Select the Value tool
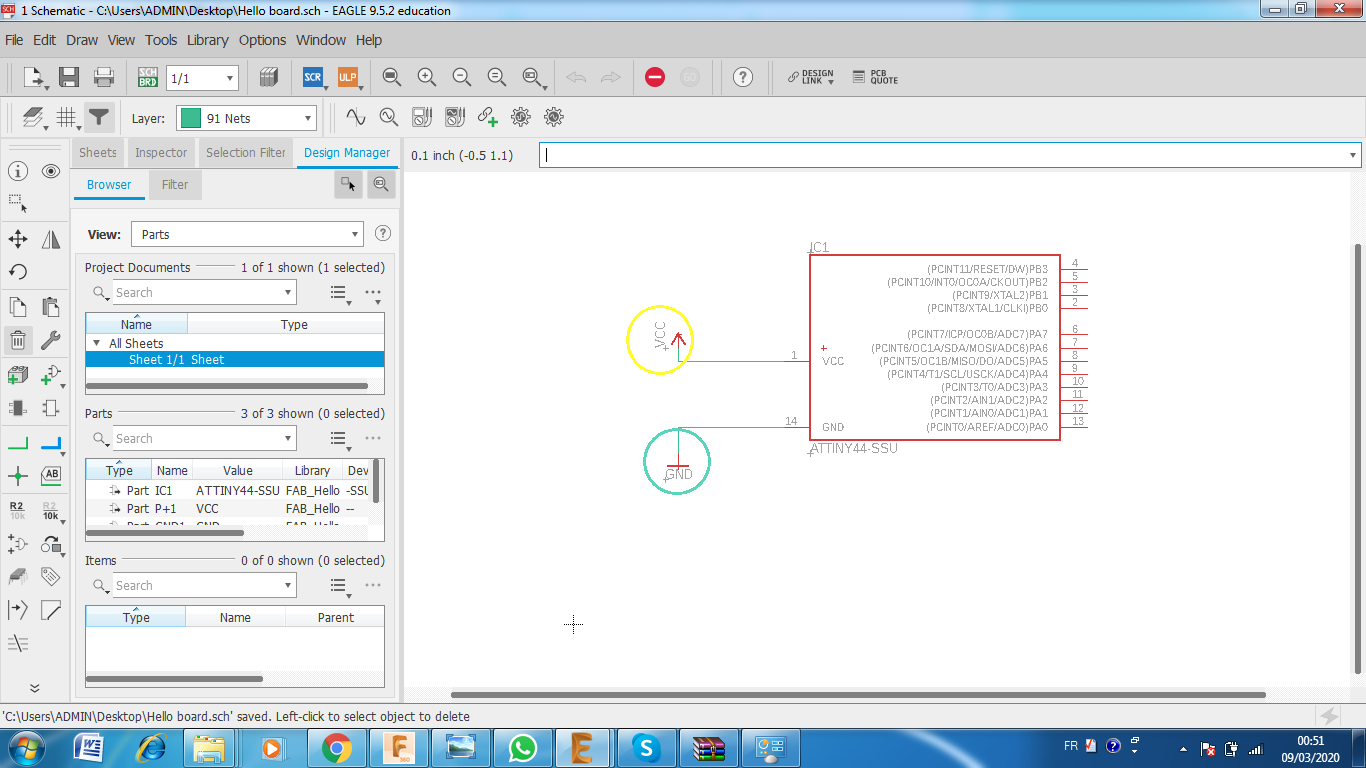Viewport: 1366px width, 768px height. (51, 510)
